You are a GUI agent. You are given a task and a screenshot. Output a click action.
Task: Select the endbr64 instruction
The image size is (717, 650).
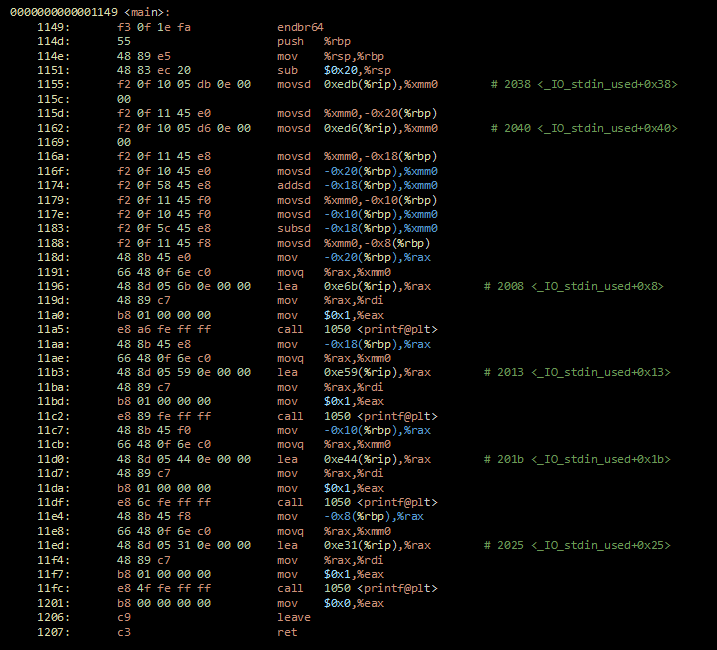(x=300, y=27)
